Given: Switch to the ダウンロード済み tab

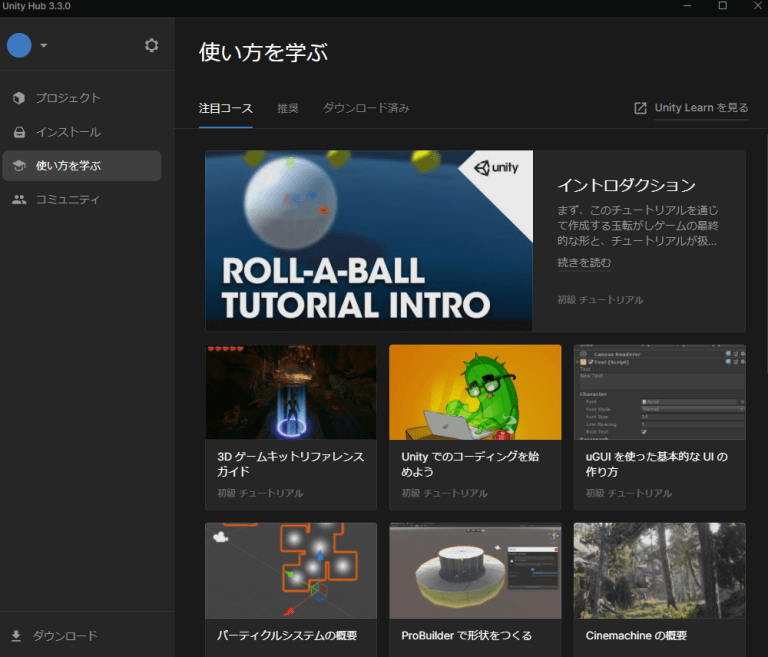Looking at the screenshot, I should (366, 108).
